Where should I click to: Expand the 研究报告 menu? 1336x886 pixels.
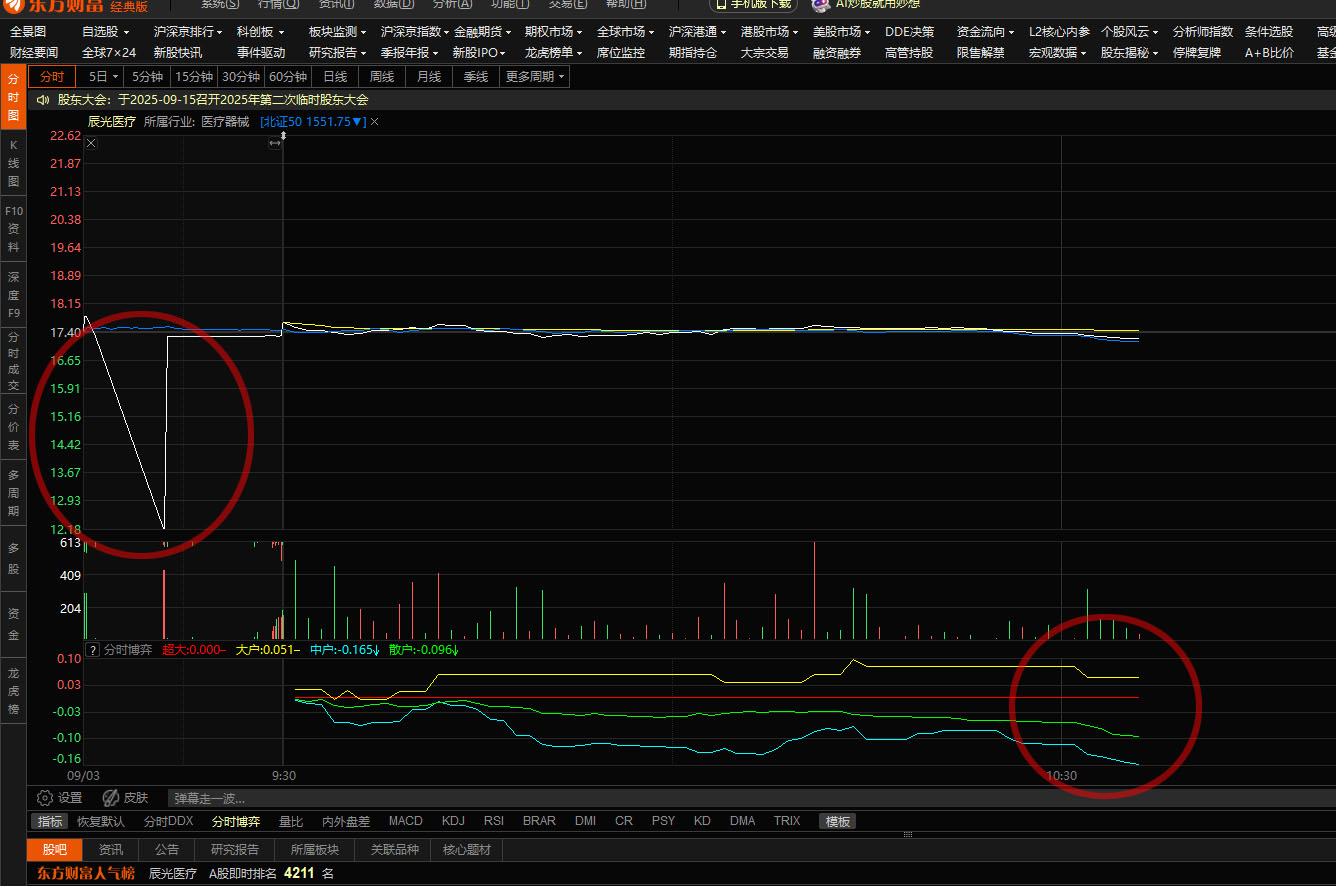tap(337, 52)
